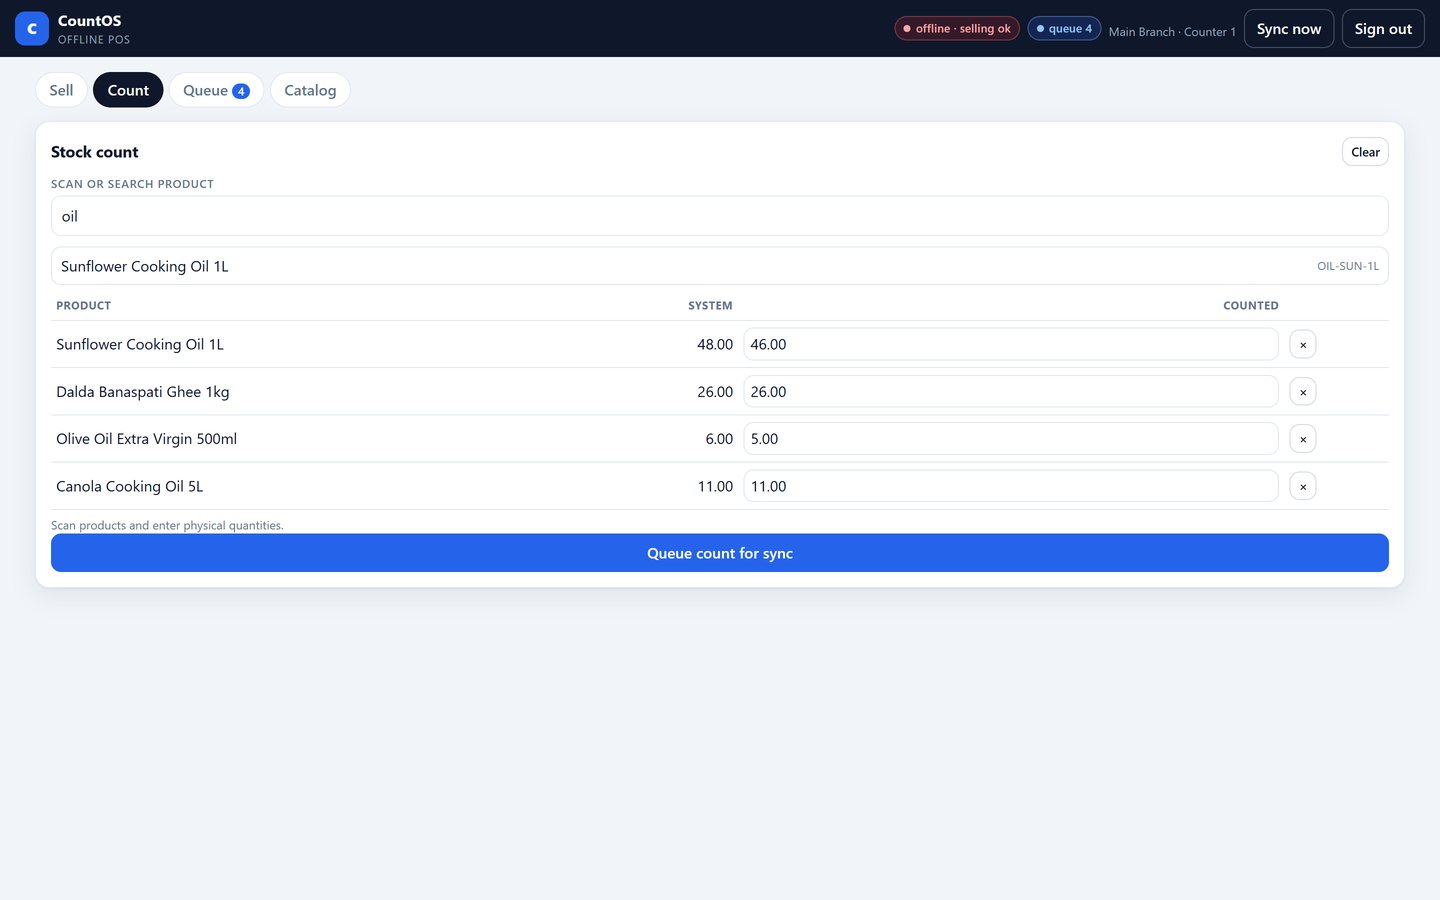
Task: Click the OIL-SUN-1L product code
Action: click(1347, 266)
